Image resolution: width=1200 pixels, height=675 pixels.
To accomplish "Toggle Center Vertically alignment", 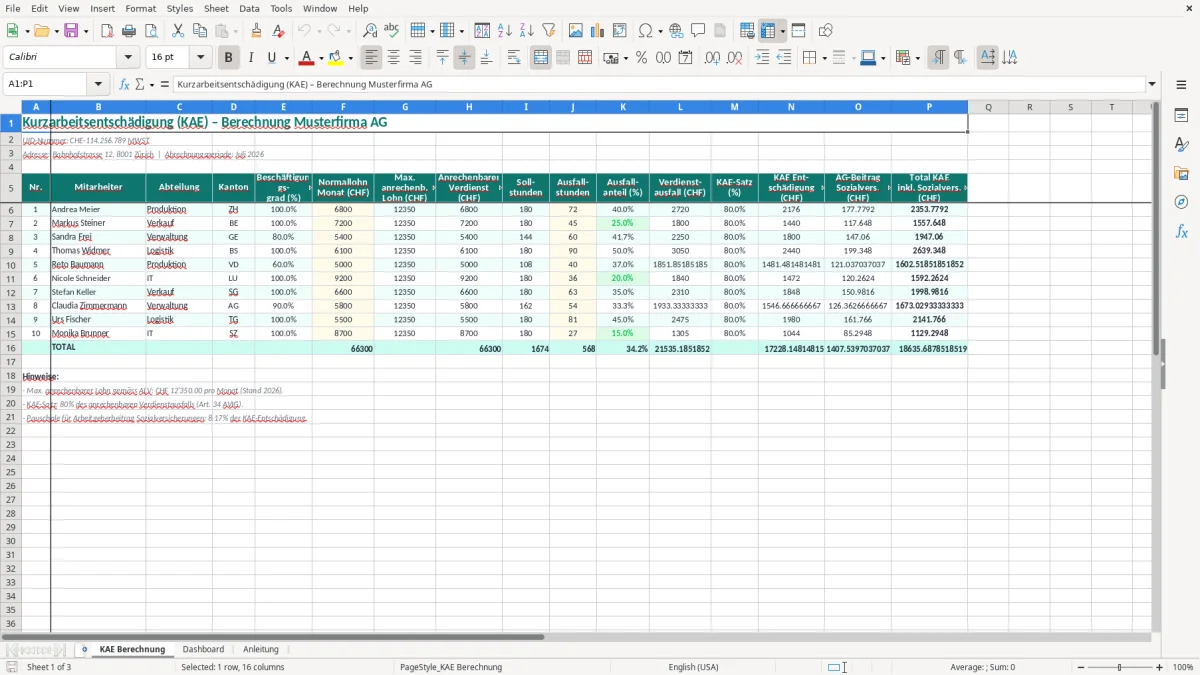I will coord(464,58).
